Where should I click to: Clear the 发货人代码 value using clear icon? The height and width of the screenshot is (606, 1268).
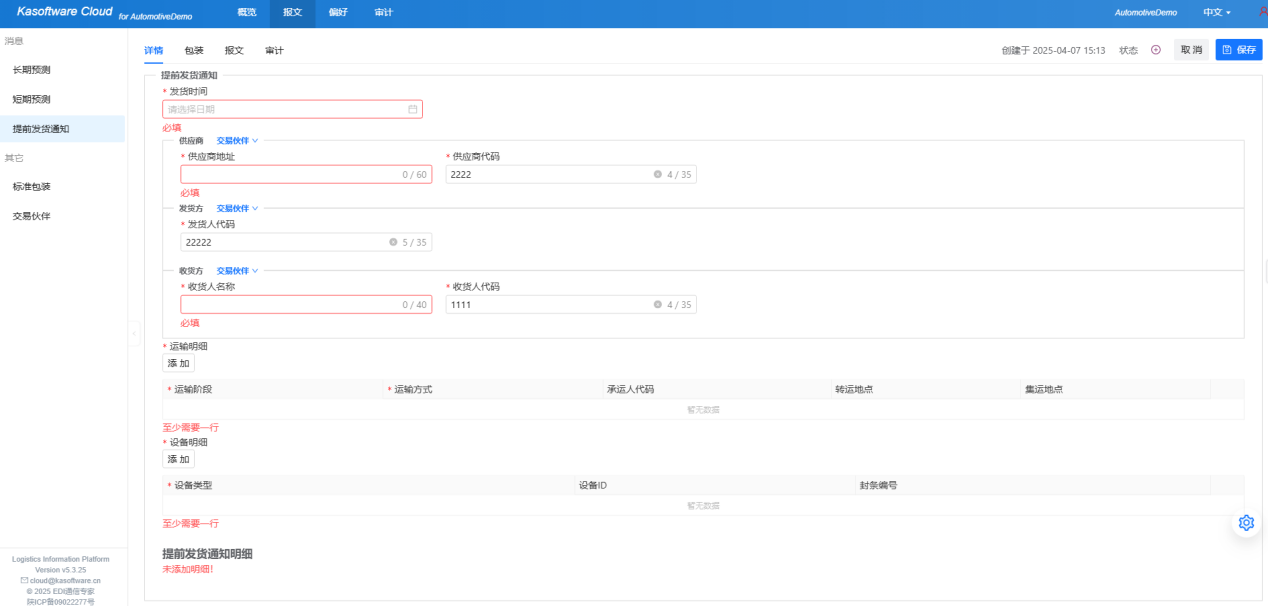393,242
